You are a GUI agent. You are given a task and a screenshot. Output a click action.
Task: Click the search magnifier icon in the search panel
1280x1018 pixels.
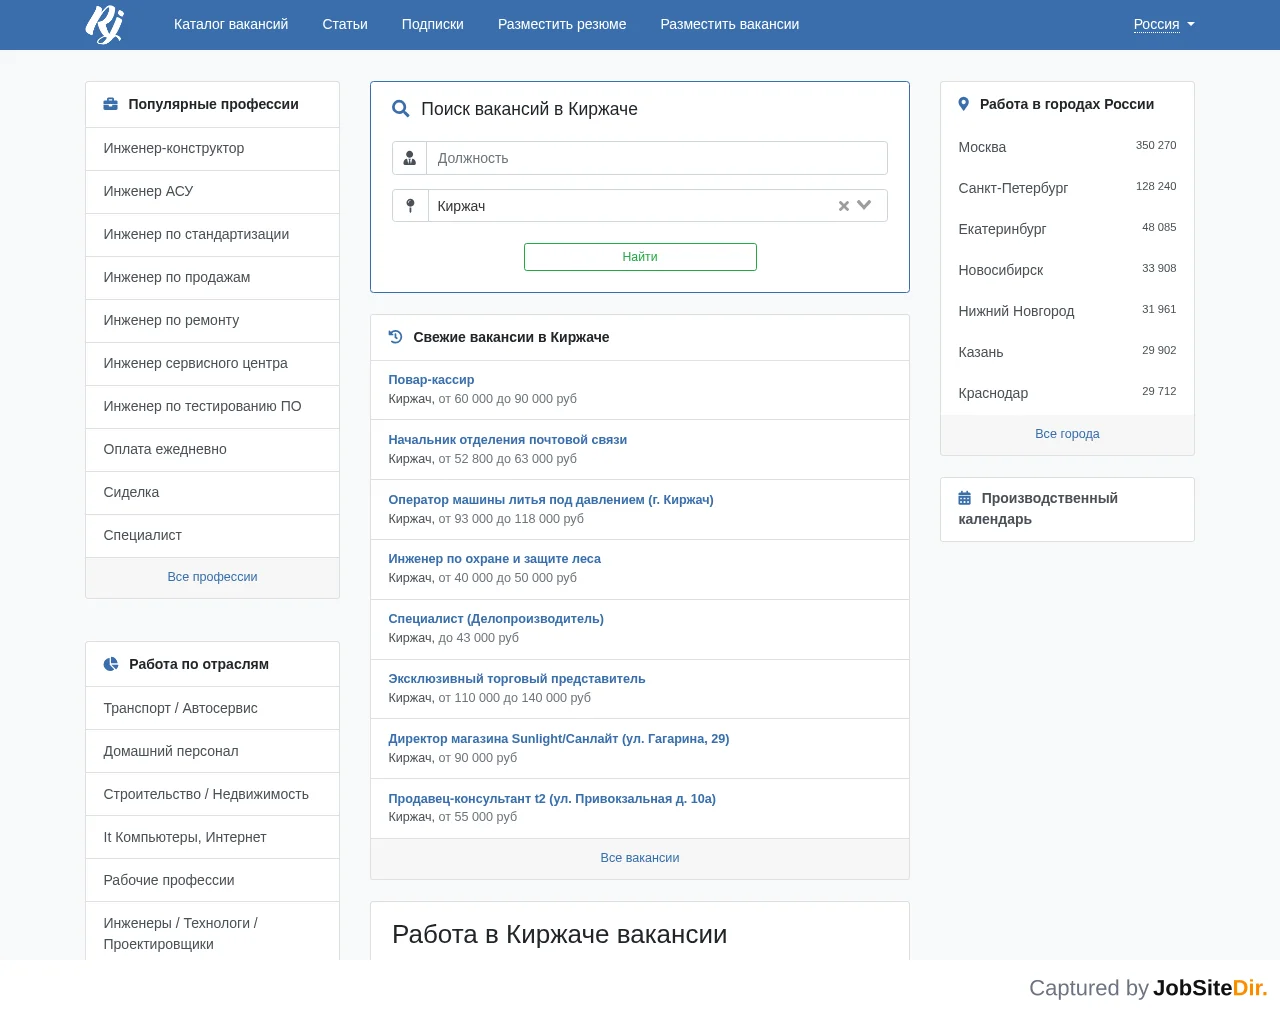tap(401, 109)
